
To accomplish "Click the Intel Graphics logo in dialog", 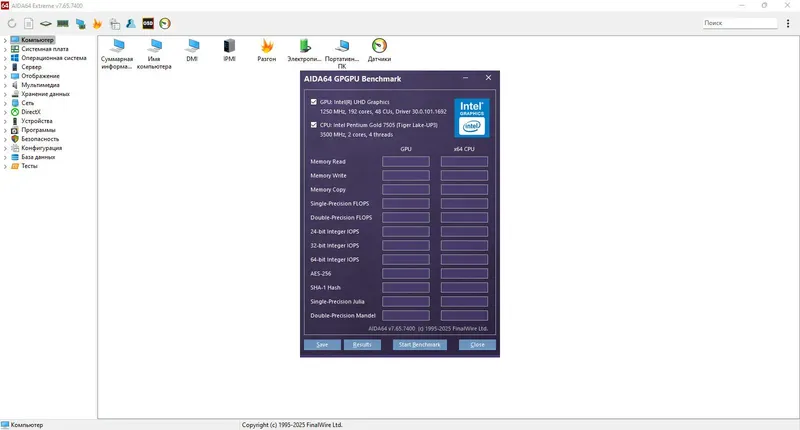I will pyautogui.click(x=472, y=118).
